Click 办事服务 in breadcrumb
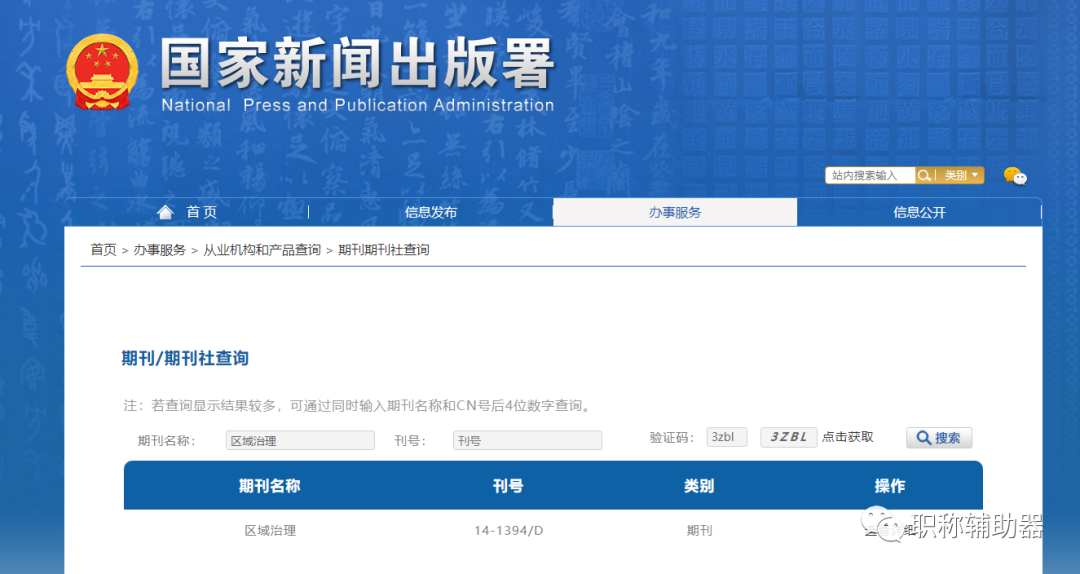The width and height of the screenshot is (1080, 574). click(160, 250)
